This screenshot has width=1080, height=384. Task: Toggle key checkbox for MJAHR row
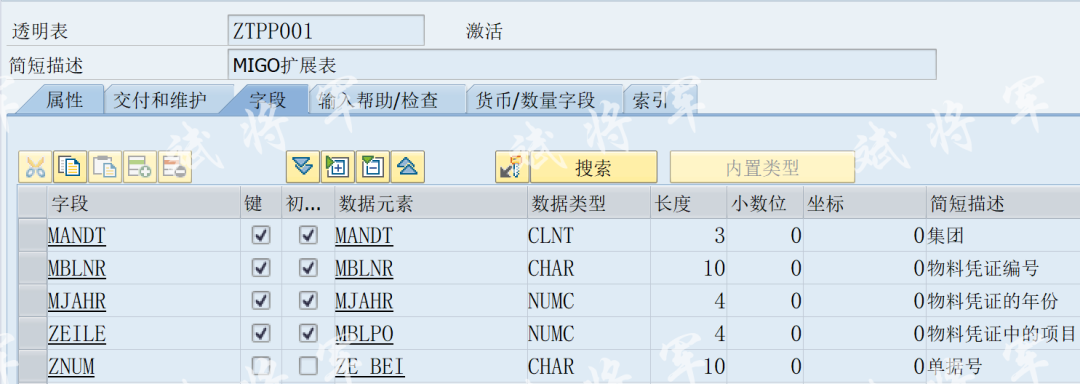point(261,301)
